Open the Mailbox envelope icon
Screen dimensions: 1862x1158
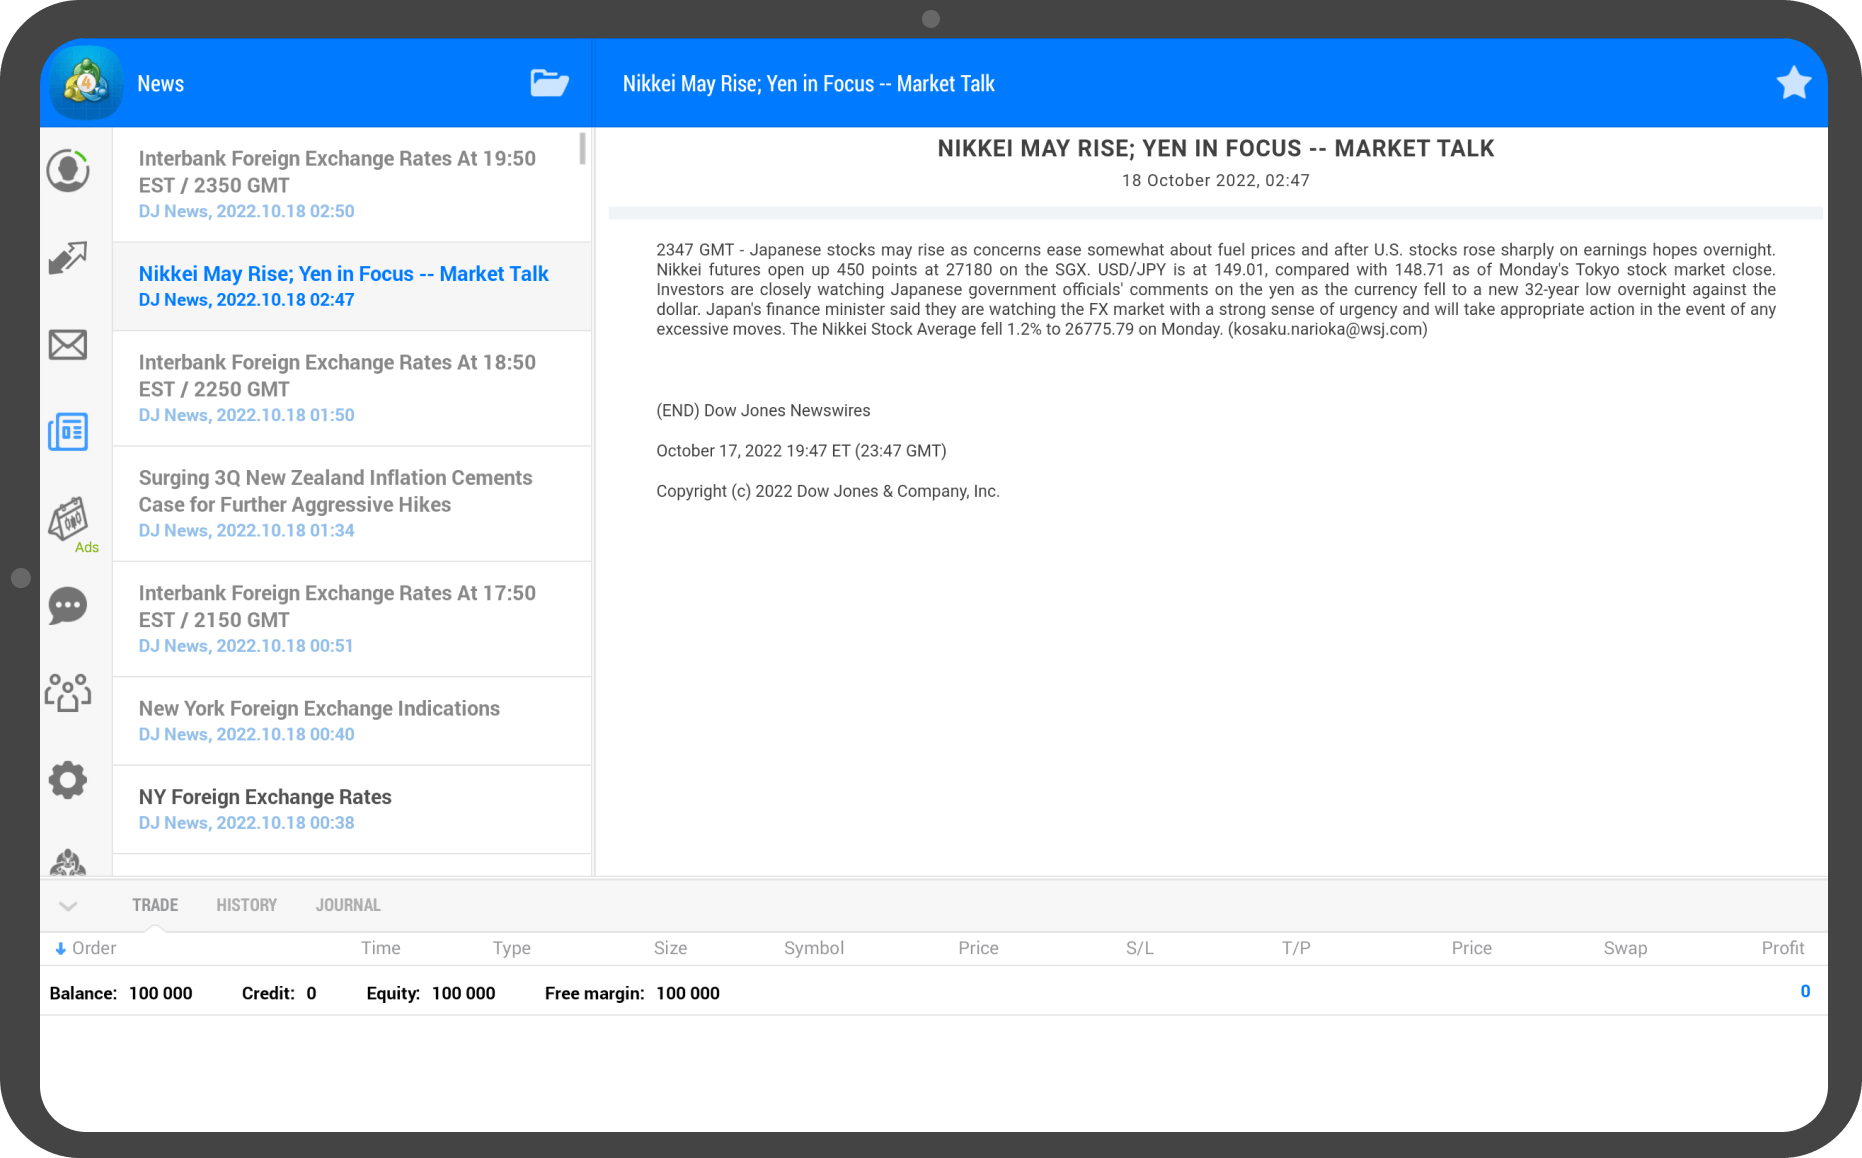click(x=68, y=345)
